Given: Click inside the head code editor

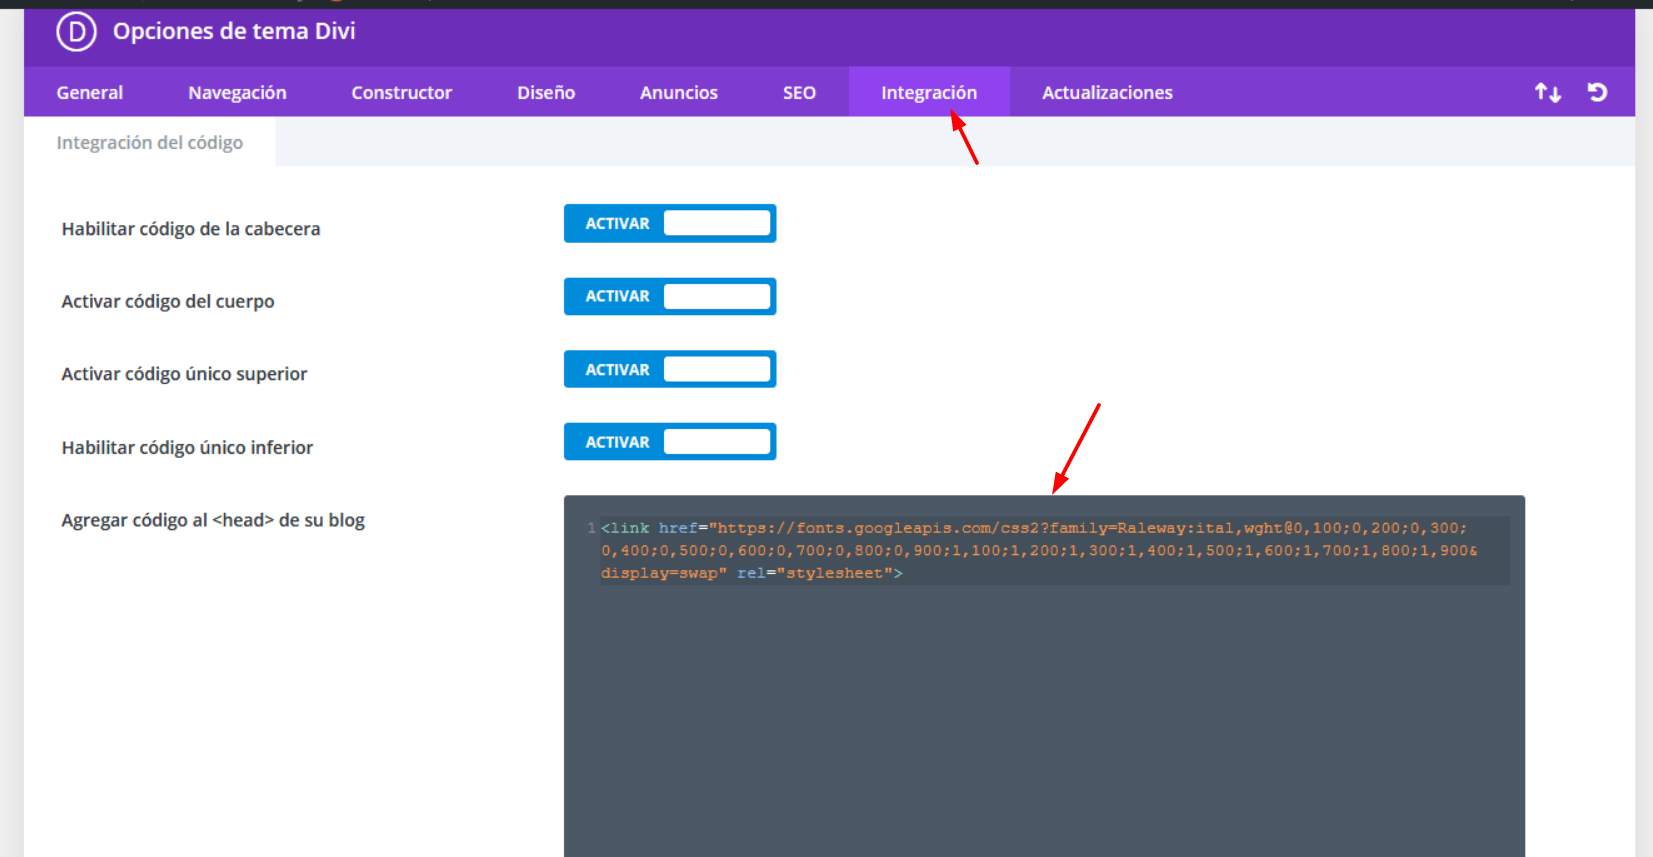Looking at the screenshot, I should [1044, 676].
